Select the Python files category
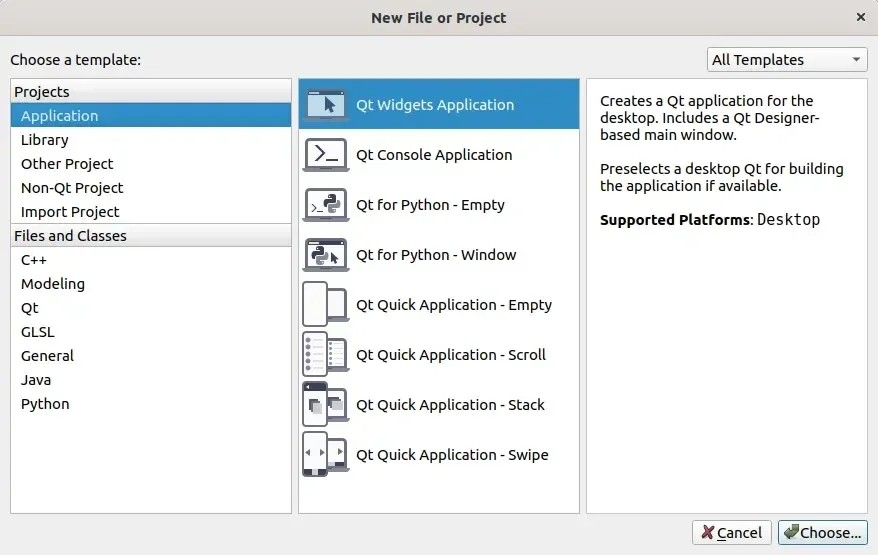The image size is (878, 555). [151, 404]
